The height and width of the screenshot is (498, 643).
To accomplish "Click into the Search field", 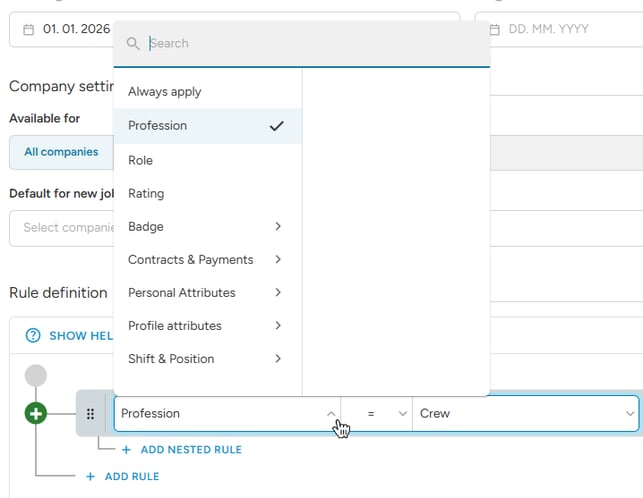I will click(x=310, y=44).
